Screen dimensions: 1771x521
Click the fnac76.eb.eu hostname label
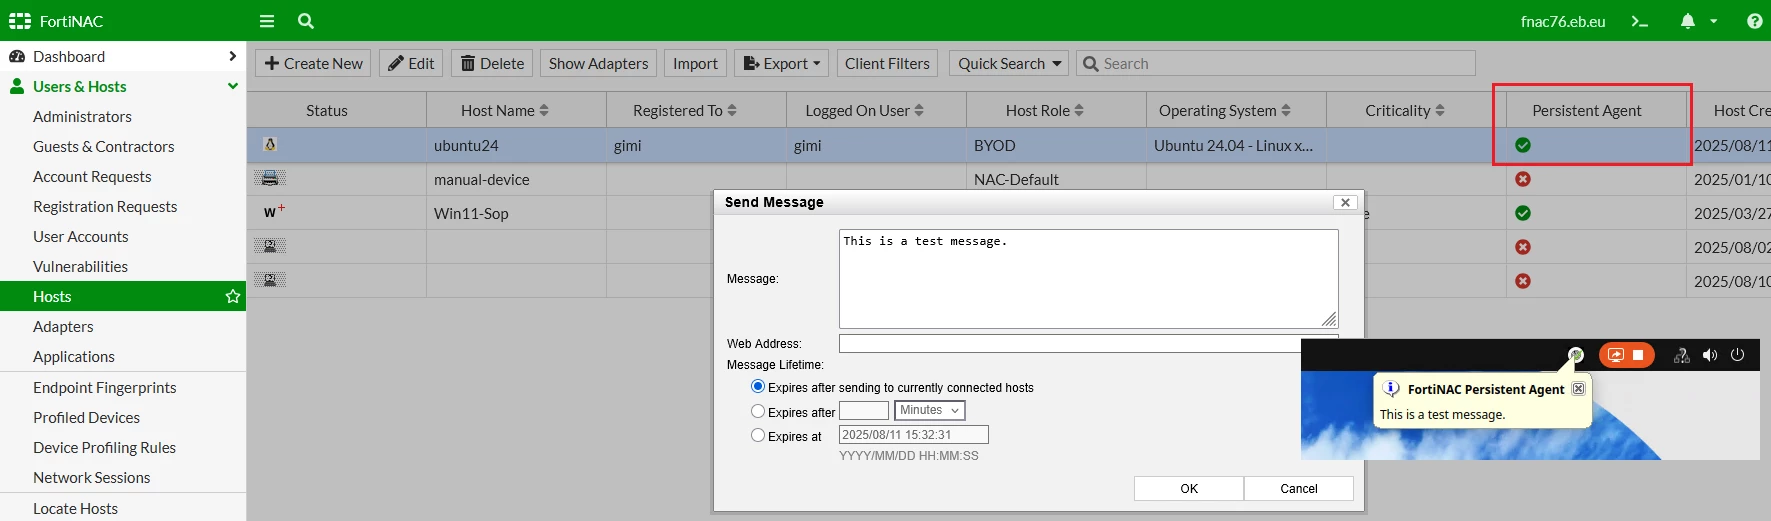pyautogui.click(x=1563, y=21)
